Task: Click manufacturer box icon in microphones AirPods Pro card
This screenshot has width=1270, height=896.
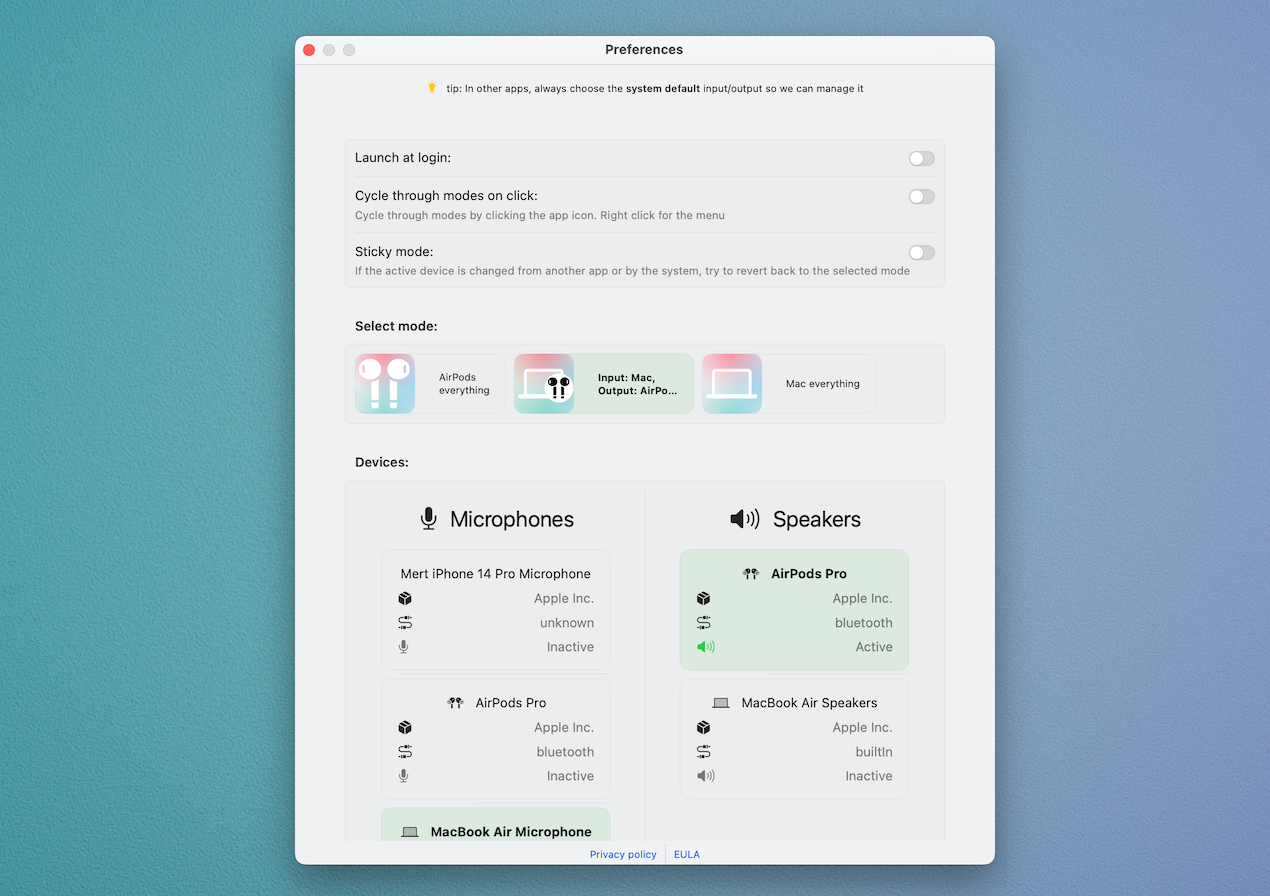Action: coord(405,728)
